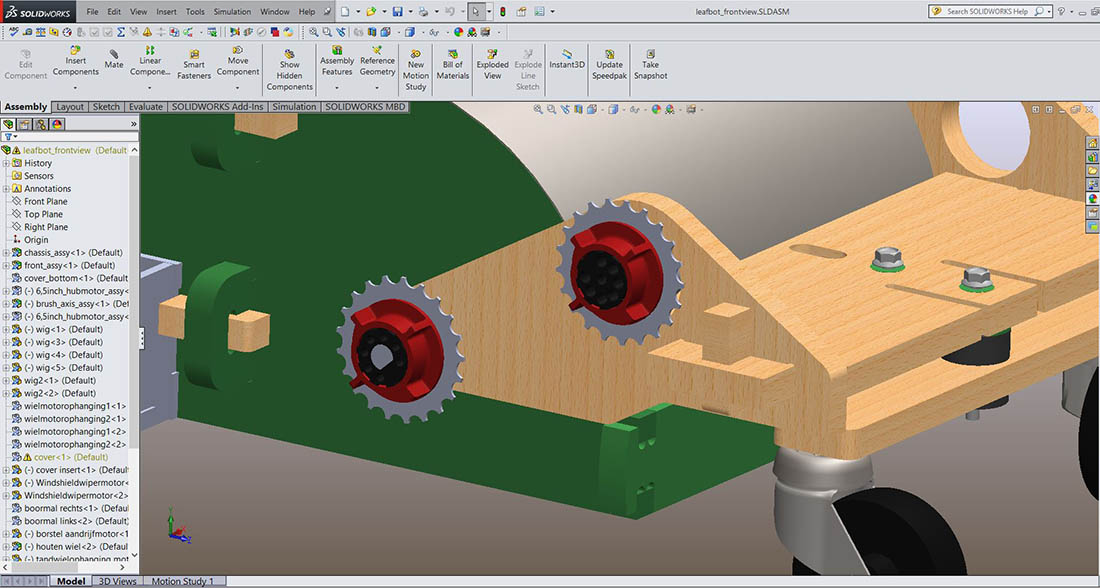
Task: Expand the chassis_assy<1> tree node
Action: 6,253
